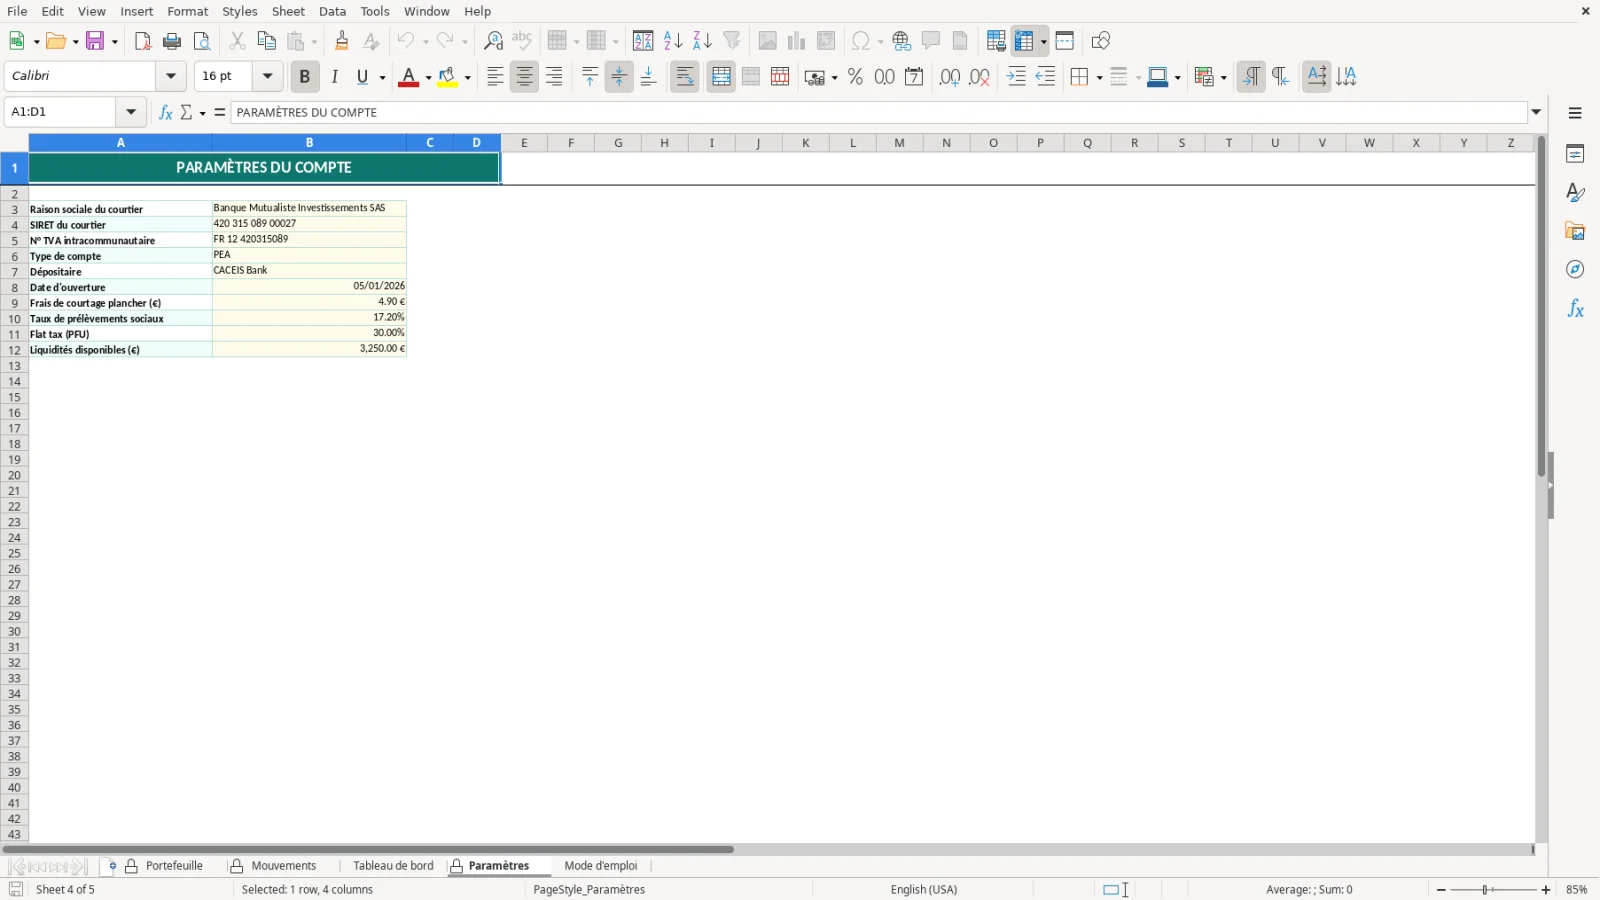Open the Data menu
This screenshot has width=1600, height=900.
332,11
